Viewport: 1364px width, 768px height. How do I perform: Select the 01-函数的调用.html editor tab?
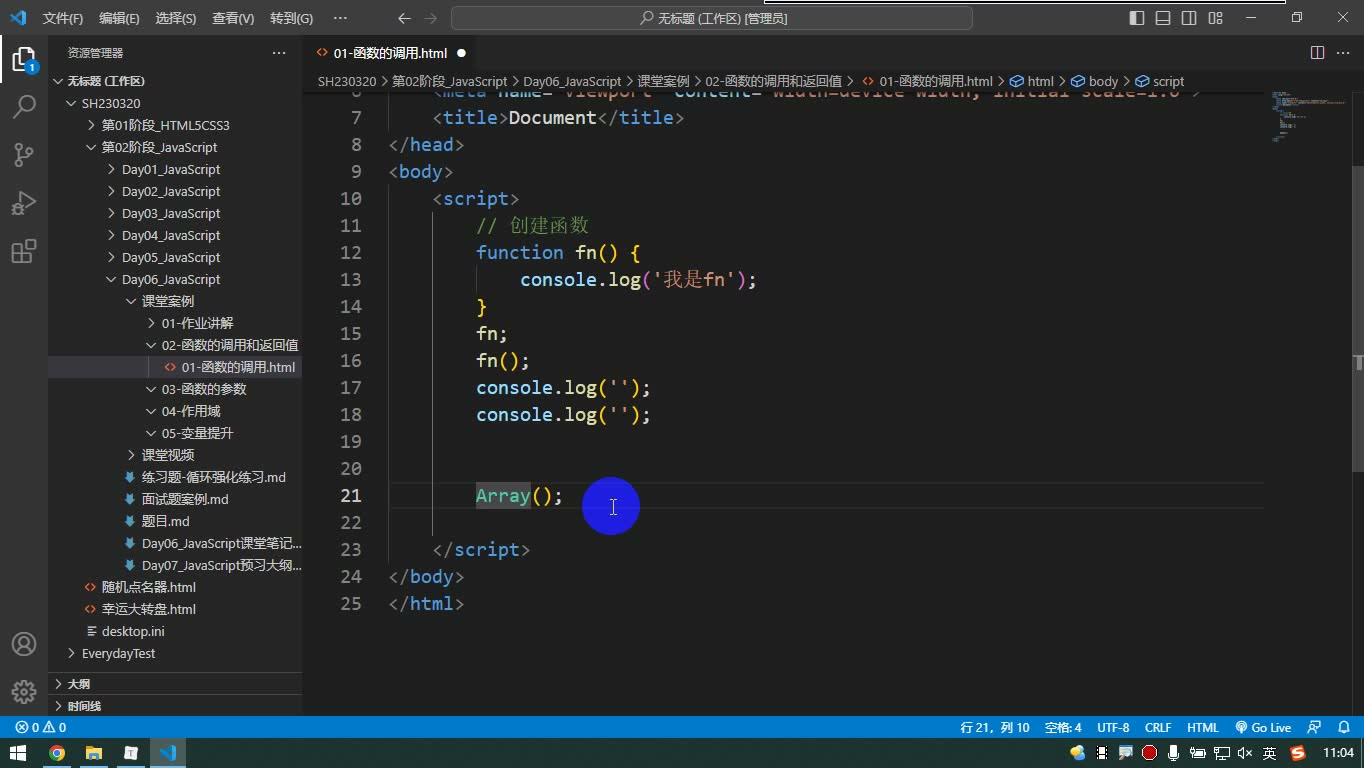[x=390, y=53]
